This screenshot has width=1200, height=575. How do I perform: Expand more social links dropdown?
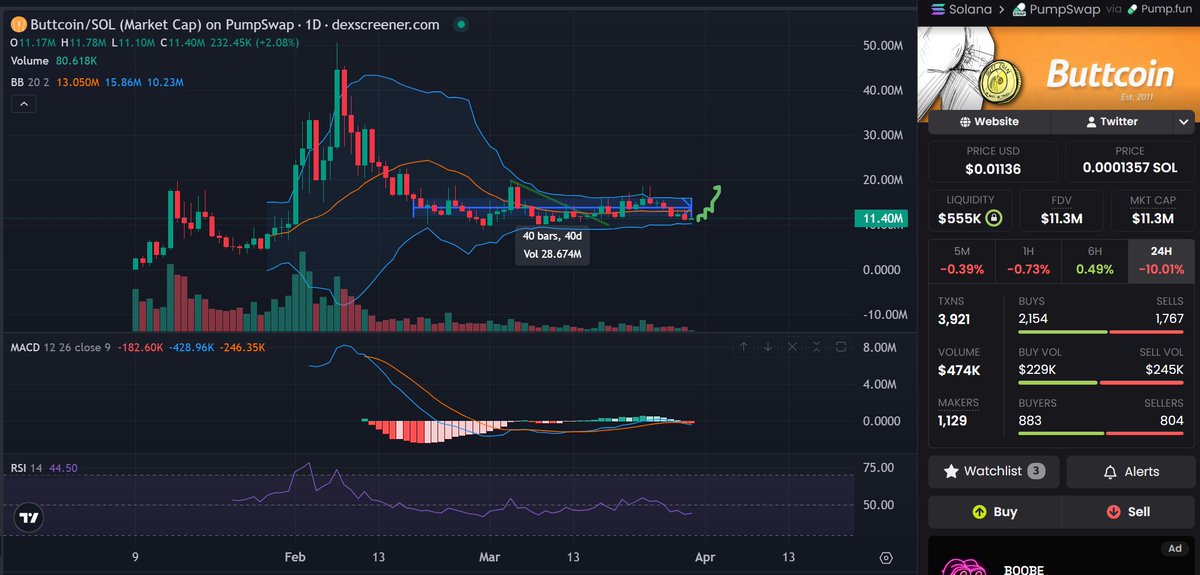(x=1184, y=121)
